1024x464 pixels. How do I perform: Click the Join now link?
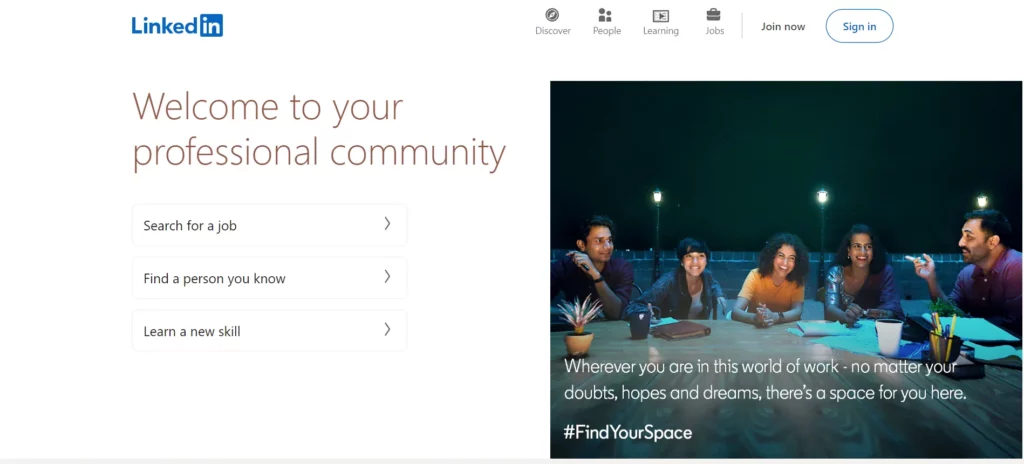(783, 27)
